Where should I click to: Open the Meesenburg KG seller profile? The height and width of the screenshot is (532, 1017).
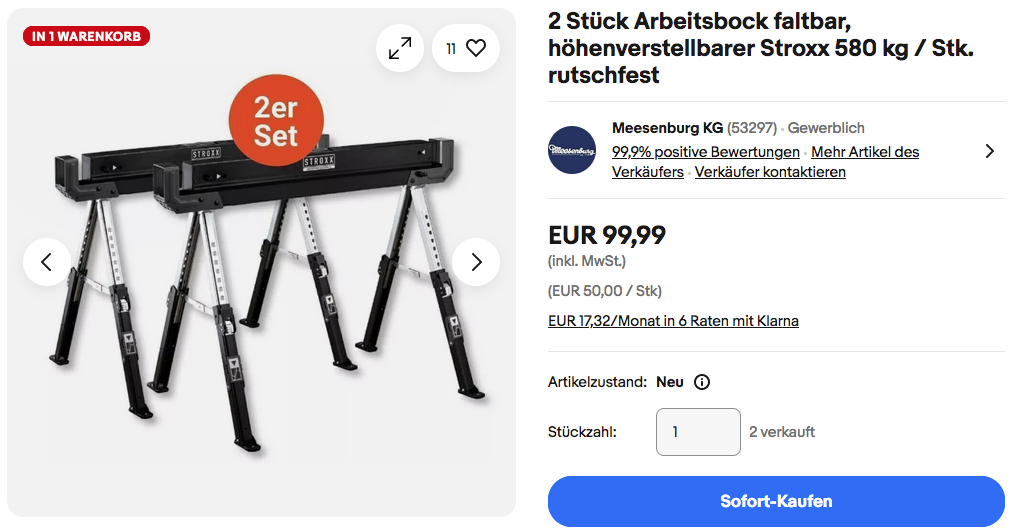[667, 128]
